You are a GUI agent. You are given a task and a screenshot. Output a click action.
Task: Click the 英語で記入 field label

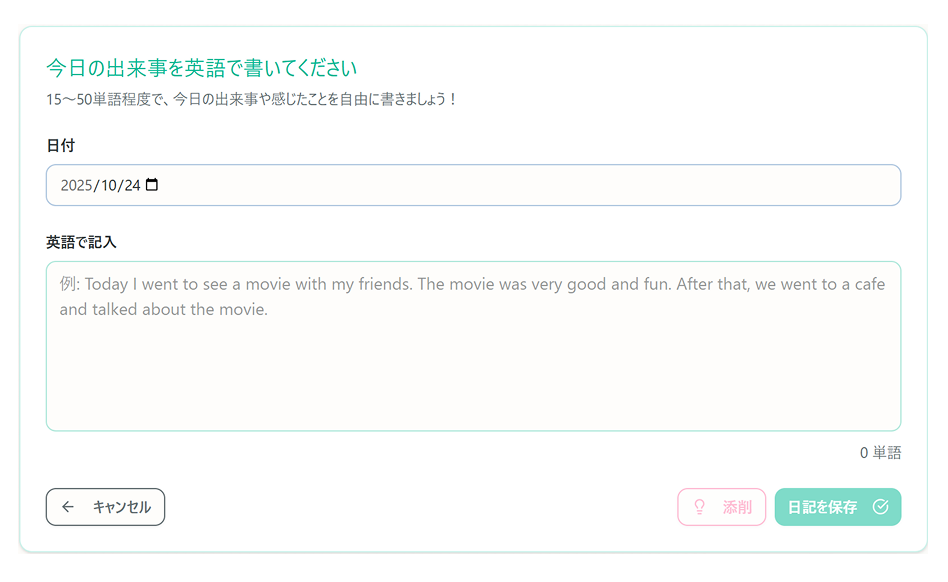click(x=81, y=242)
